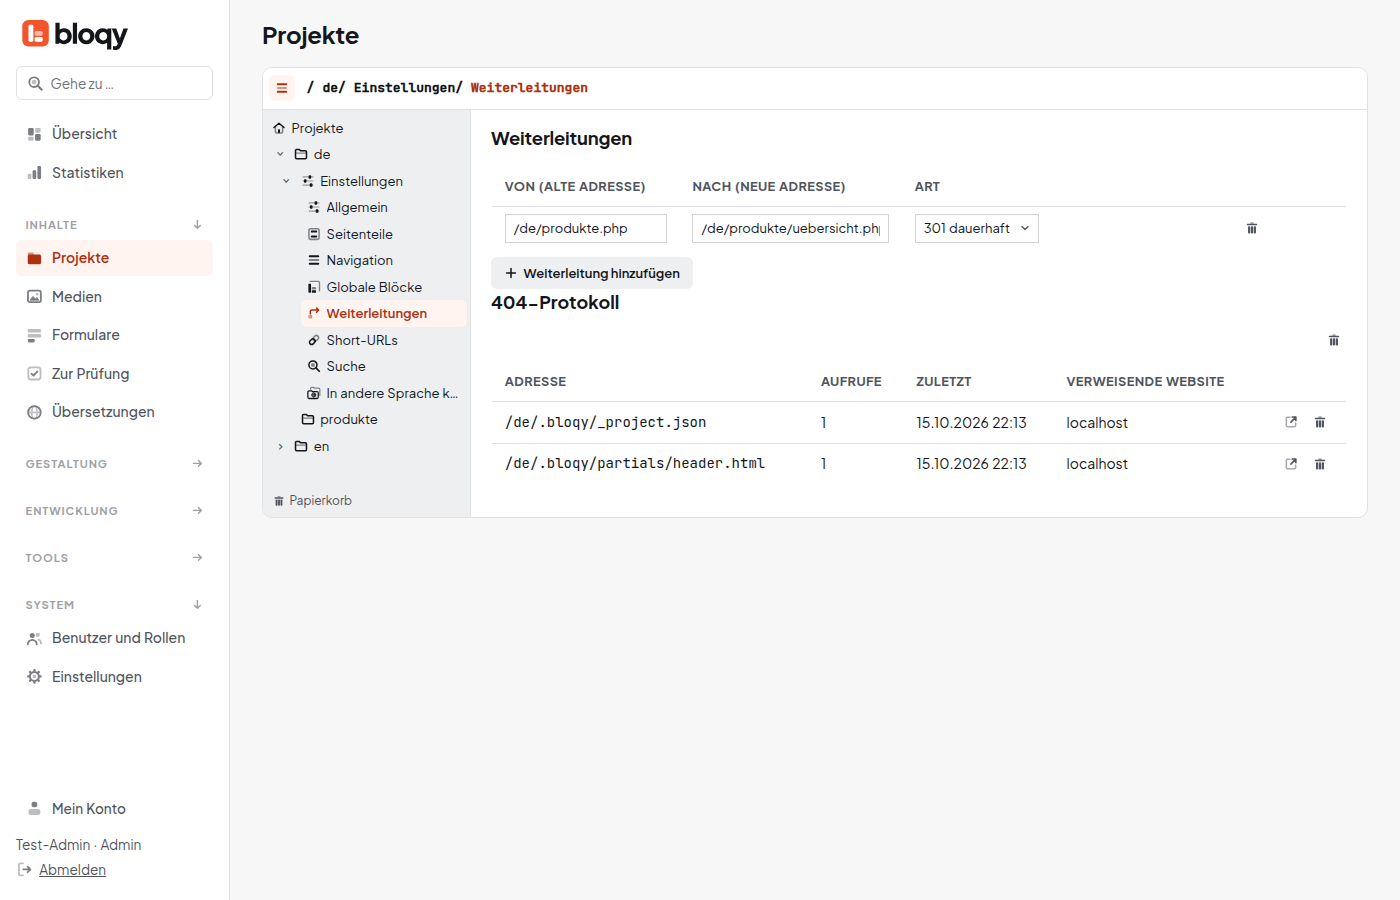This screenshot has height=900, width=1400.
Task: Open Medien in sidebar
Action: coord(114,297)
